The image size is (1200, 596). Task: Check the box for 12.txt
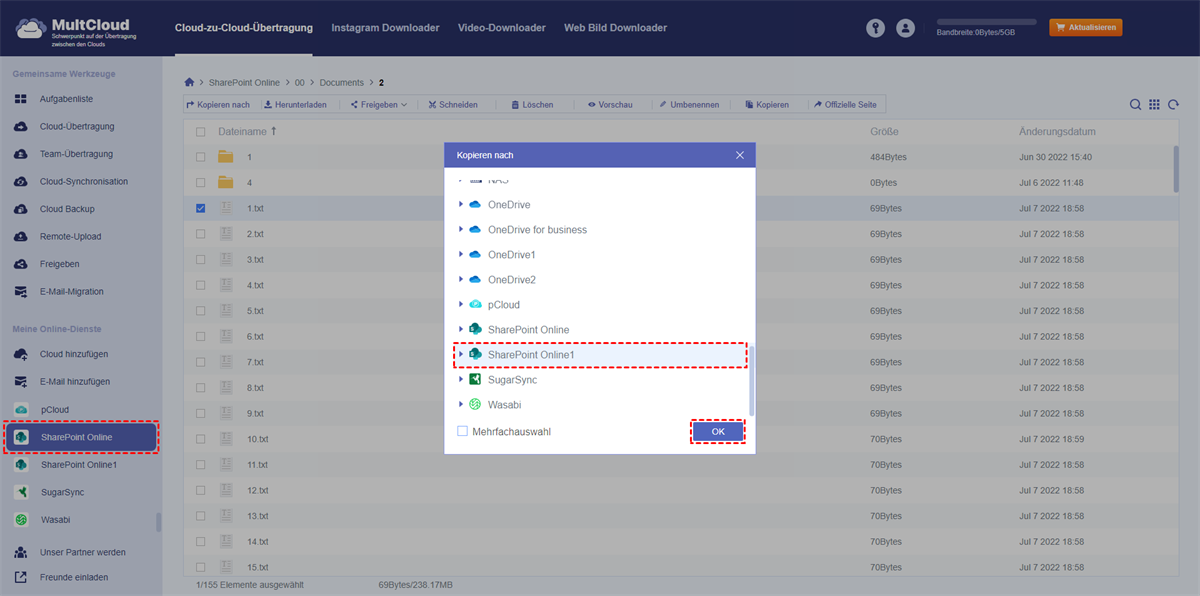(x=201, y=490)
